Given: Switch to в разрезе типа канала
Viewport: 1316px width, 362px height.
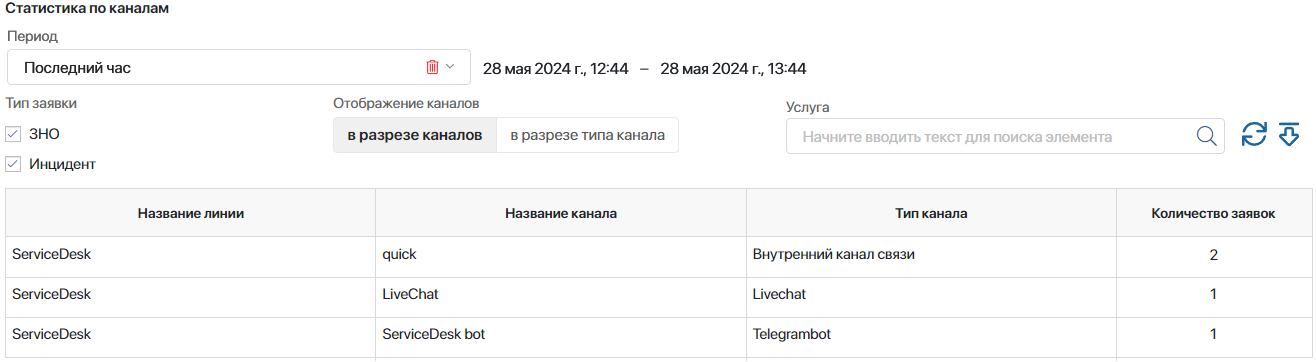Looking at the screenshot, I should coord(587,135).
